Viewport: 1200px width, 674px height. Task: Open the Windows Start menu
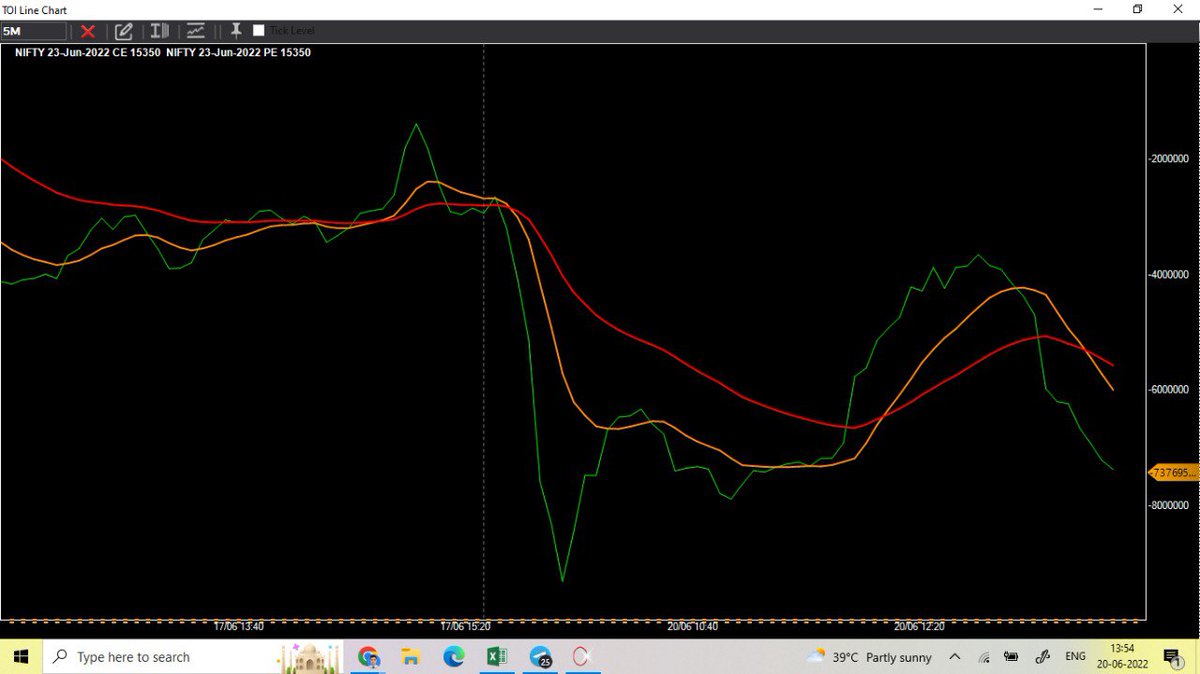pos(21,657)
